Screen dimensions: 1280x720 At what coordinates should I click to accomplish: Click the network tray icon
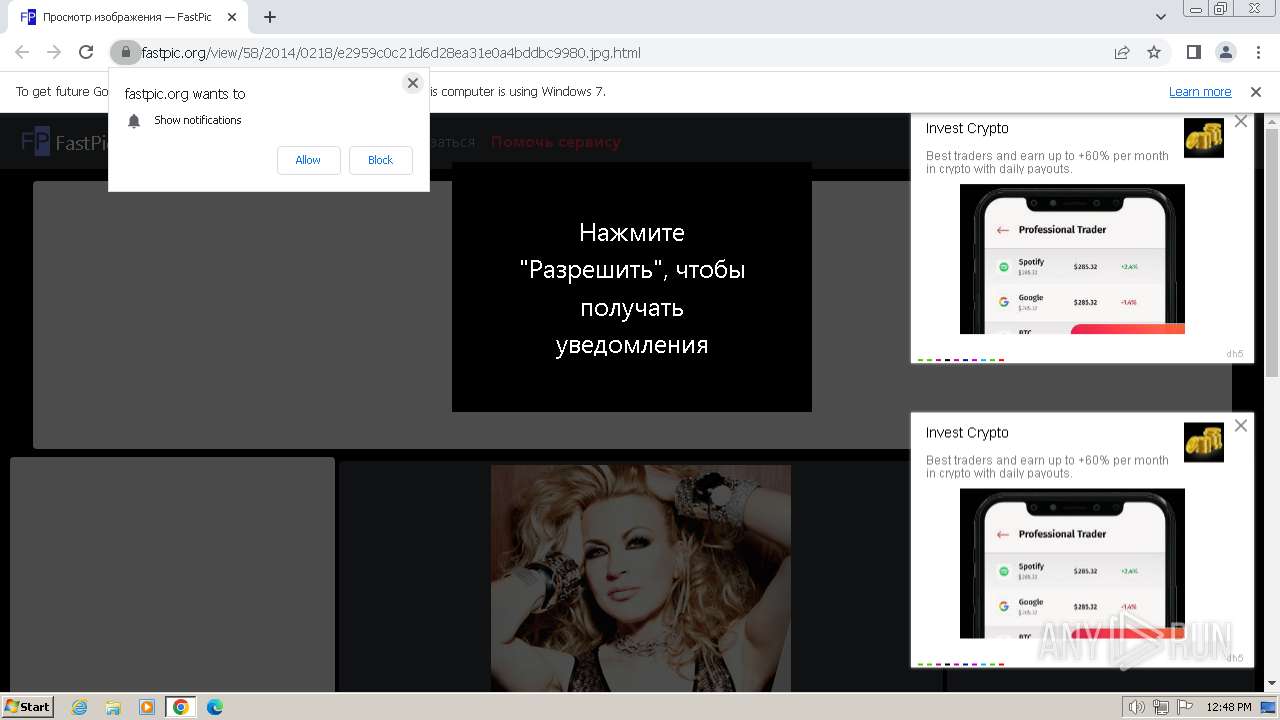pyautogui.click(x=1161, y=707)
